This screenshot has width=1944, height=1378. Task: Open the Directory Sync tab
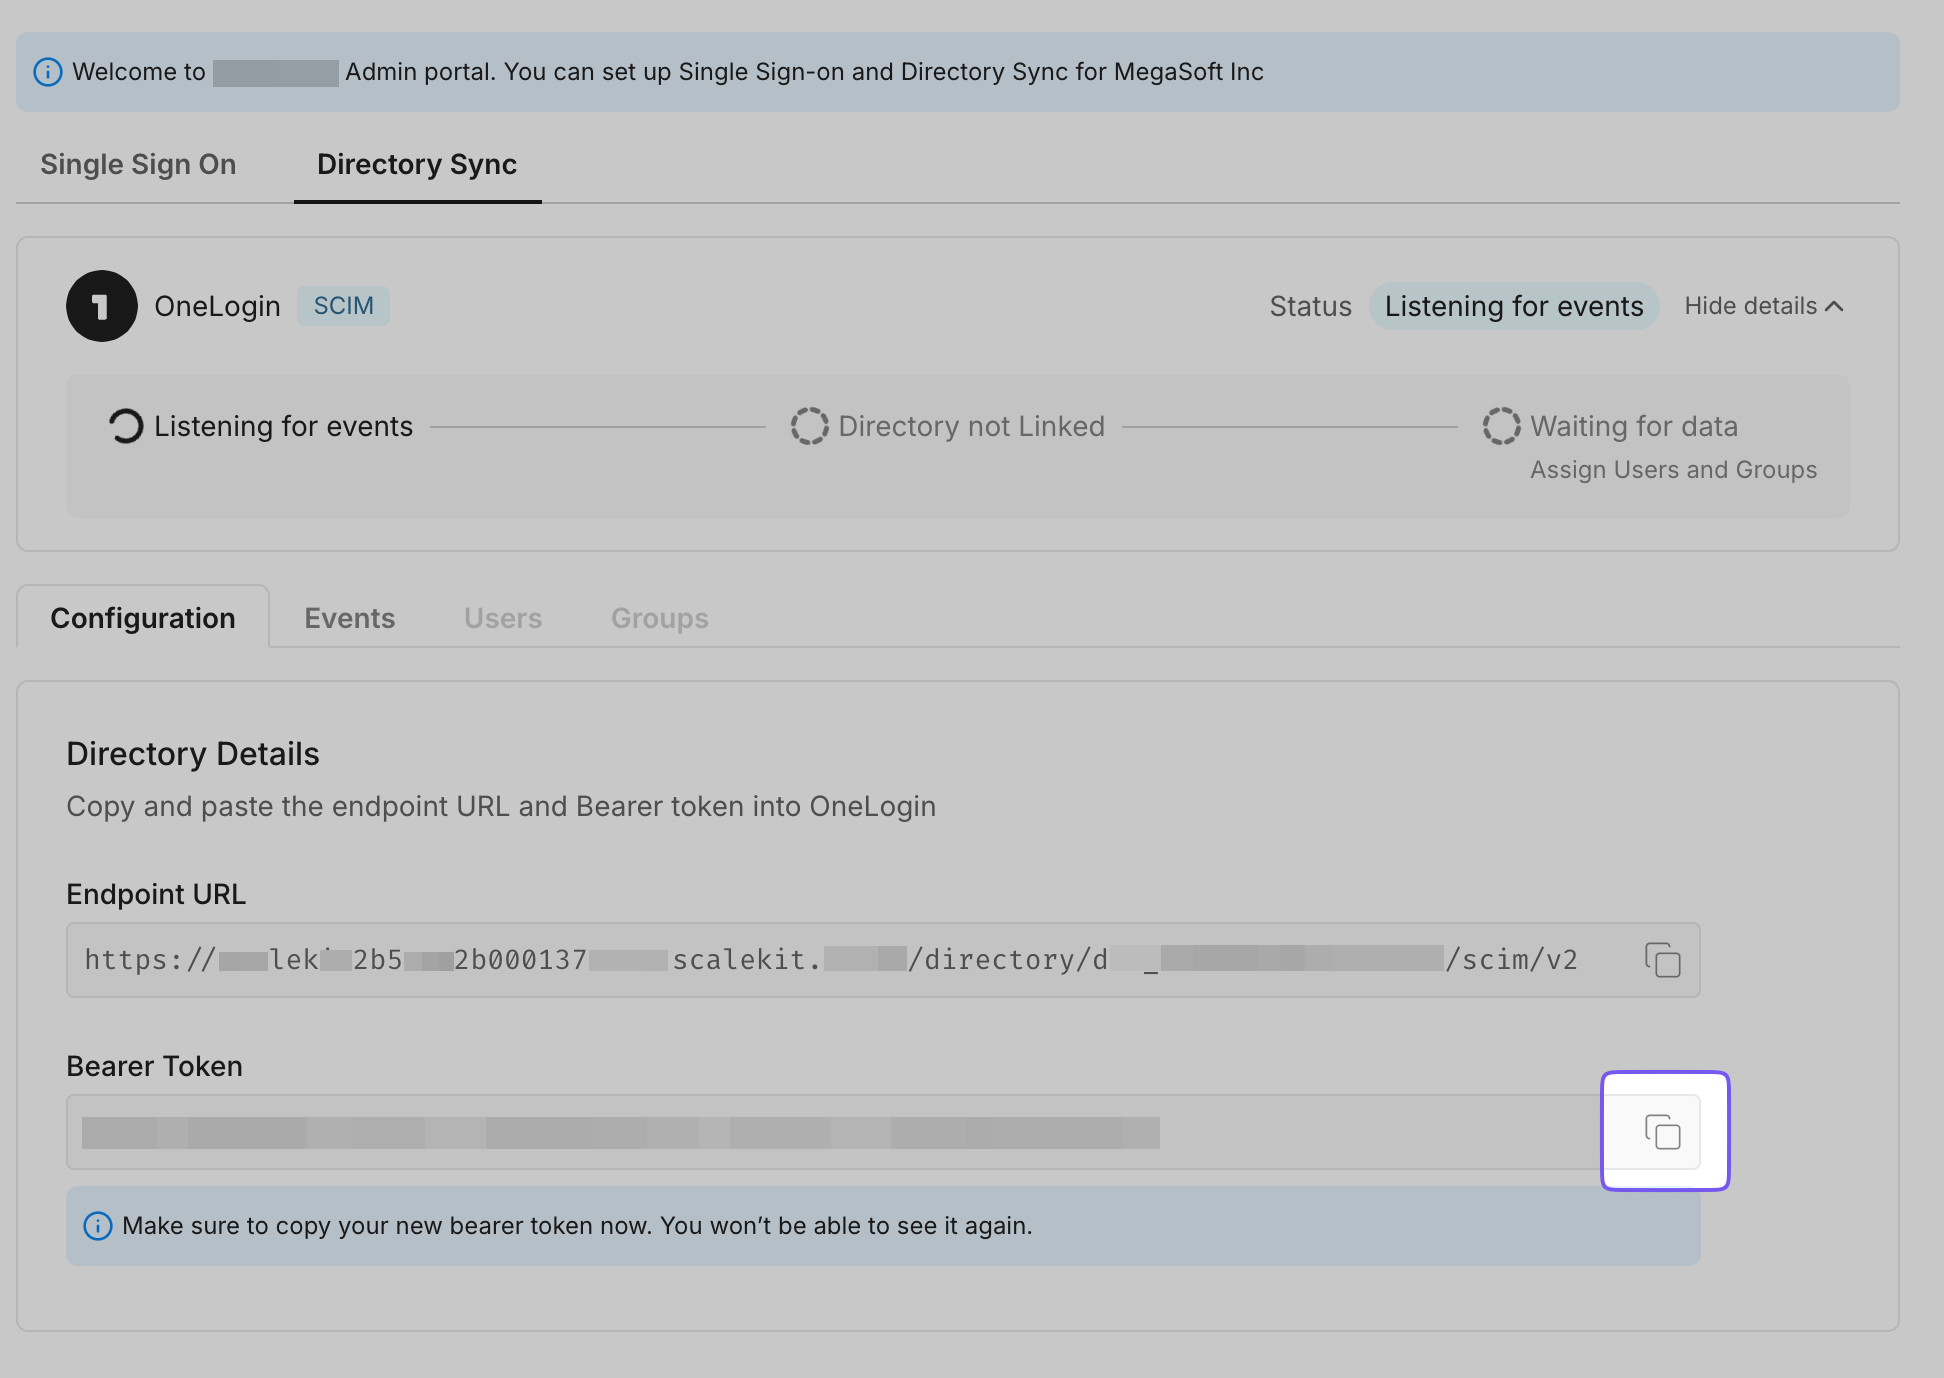pos(416,164)
